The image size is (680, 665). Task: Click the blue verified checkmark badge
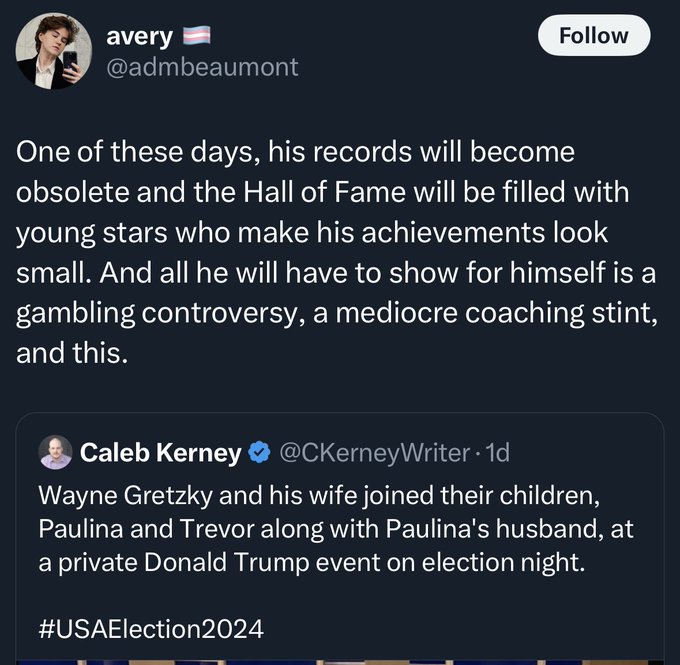coord(258,453)
